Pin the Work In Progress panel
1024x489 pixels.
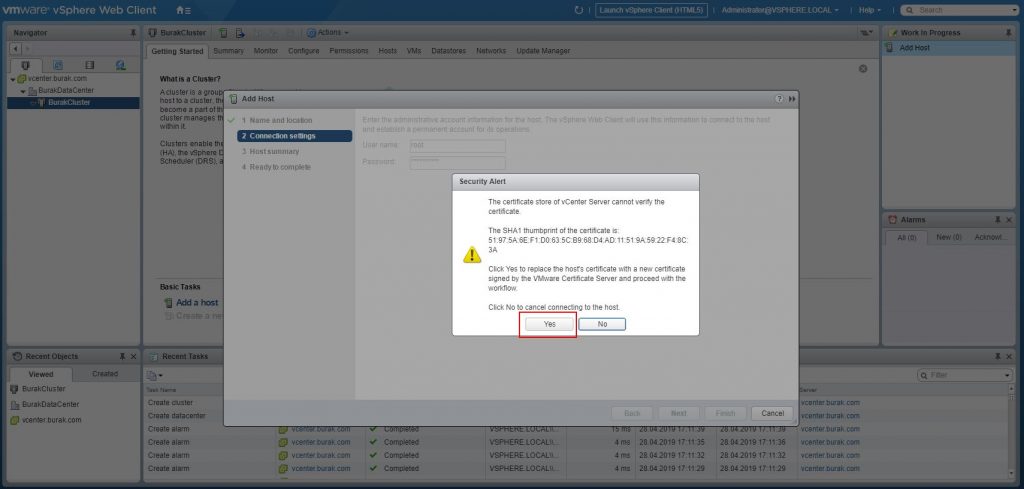(1008, 33)
